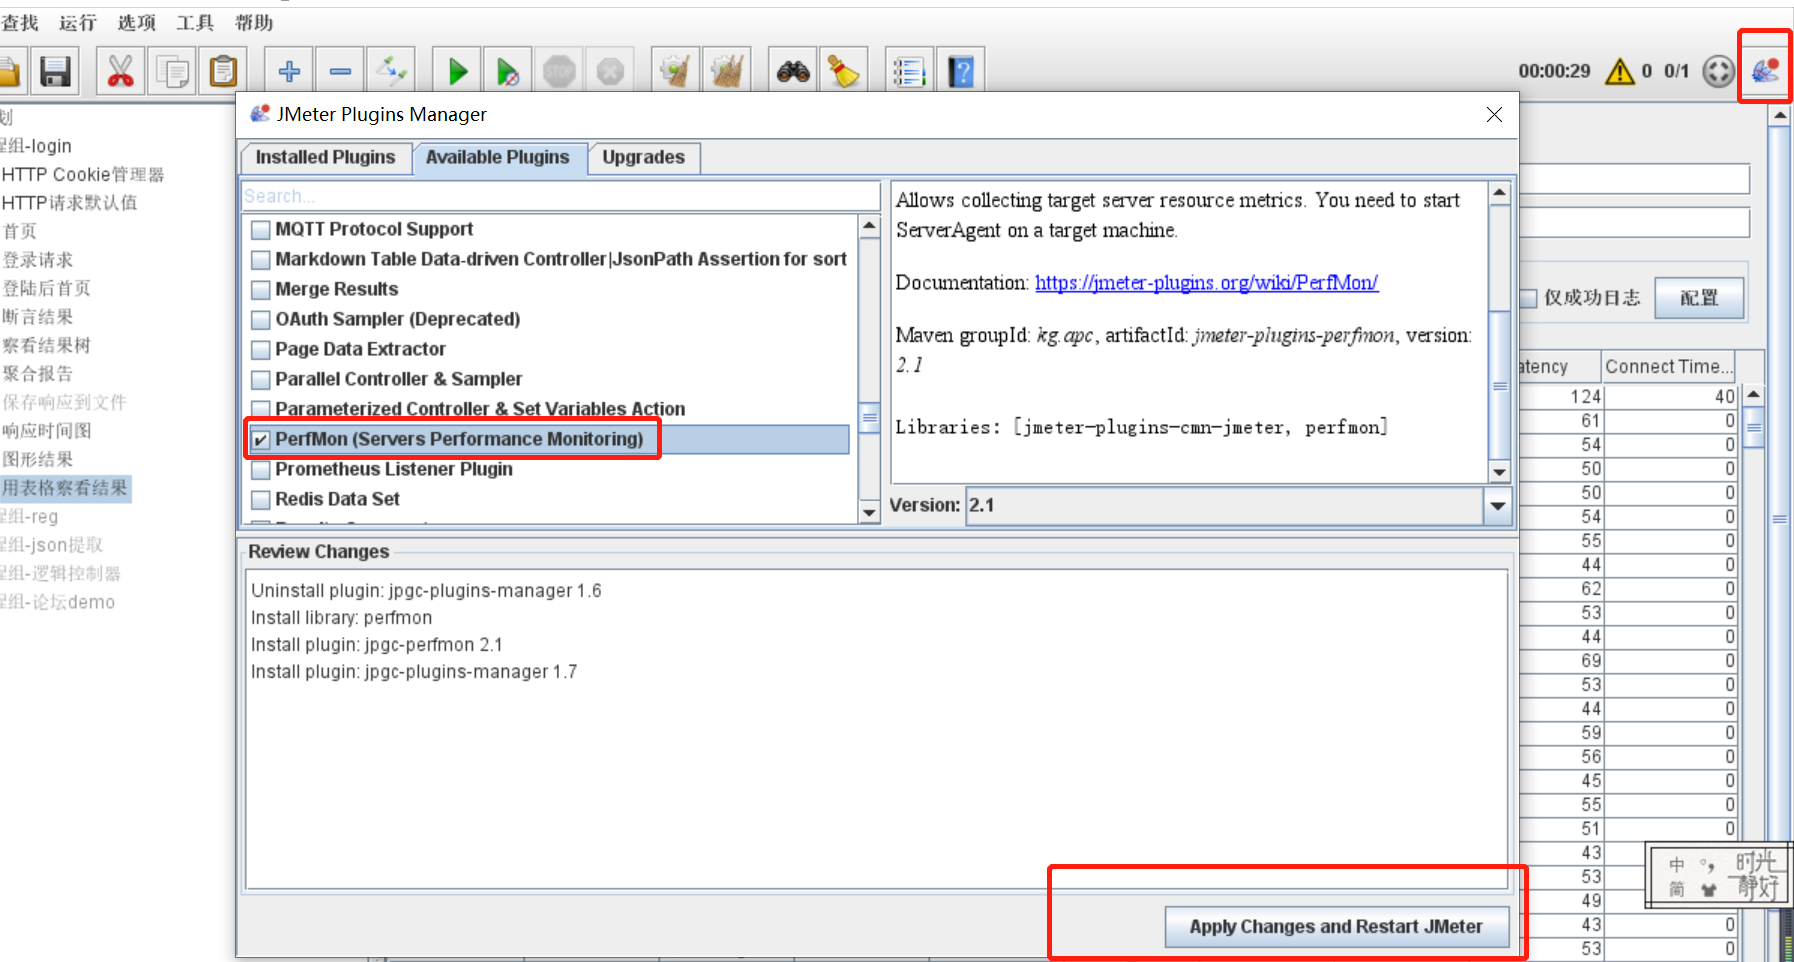Select 聚合报告 tree item

37,374
